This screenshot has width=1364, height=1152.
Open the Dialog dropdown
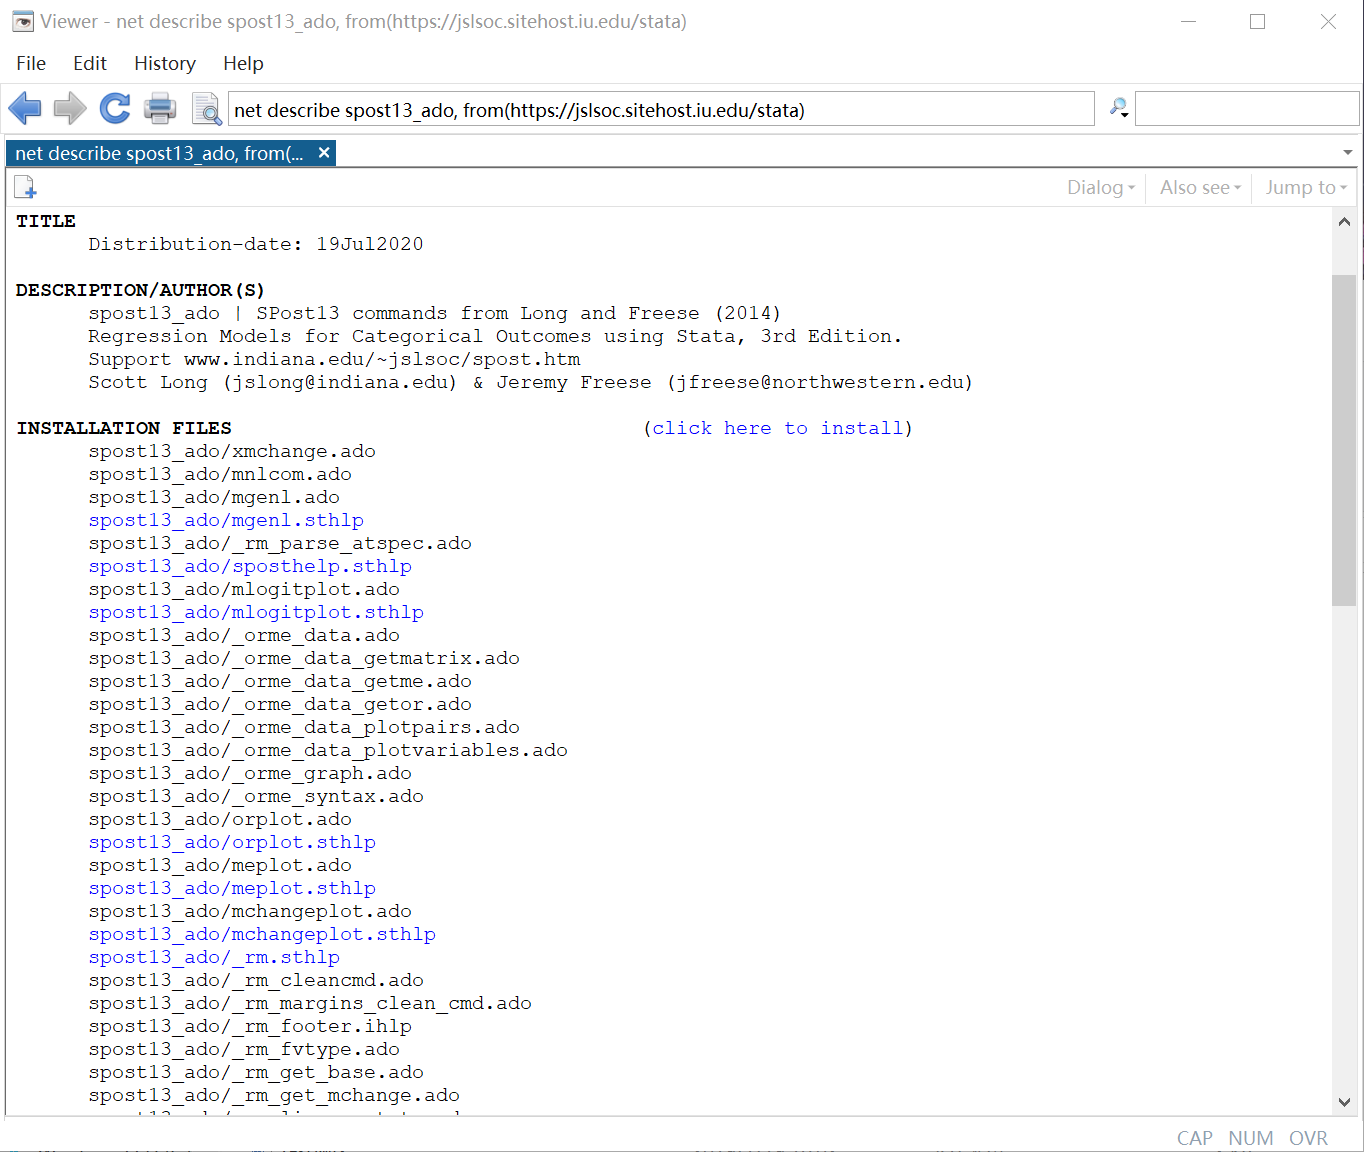click(x=1098, y=187)
